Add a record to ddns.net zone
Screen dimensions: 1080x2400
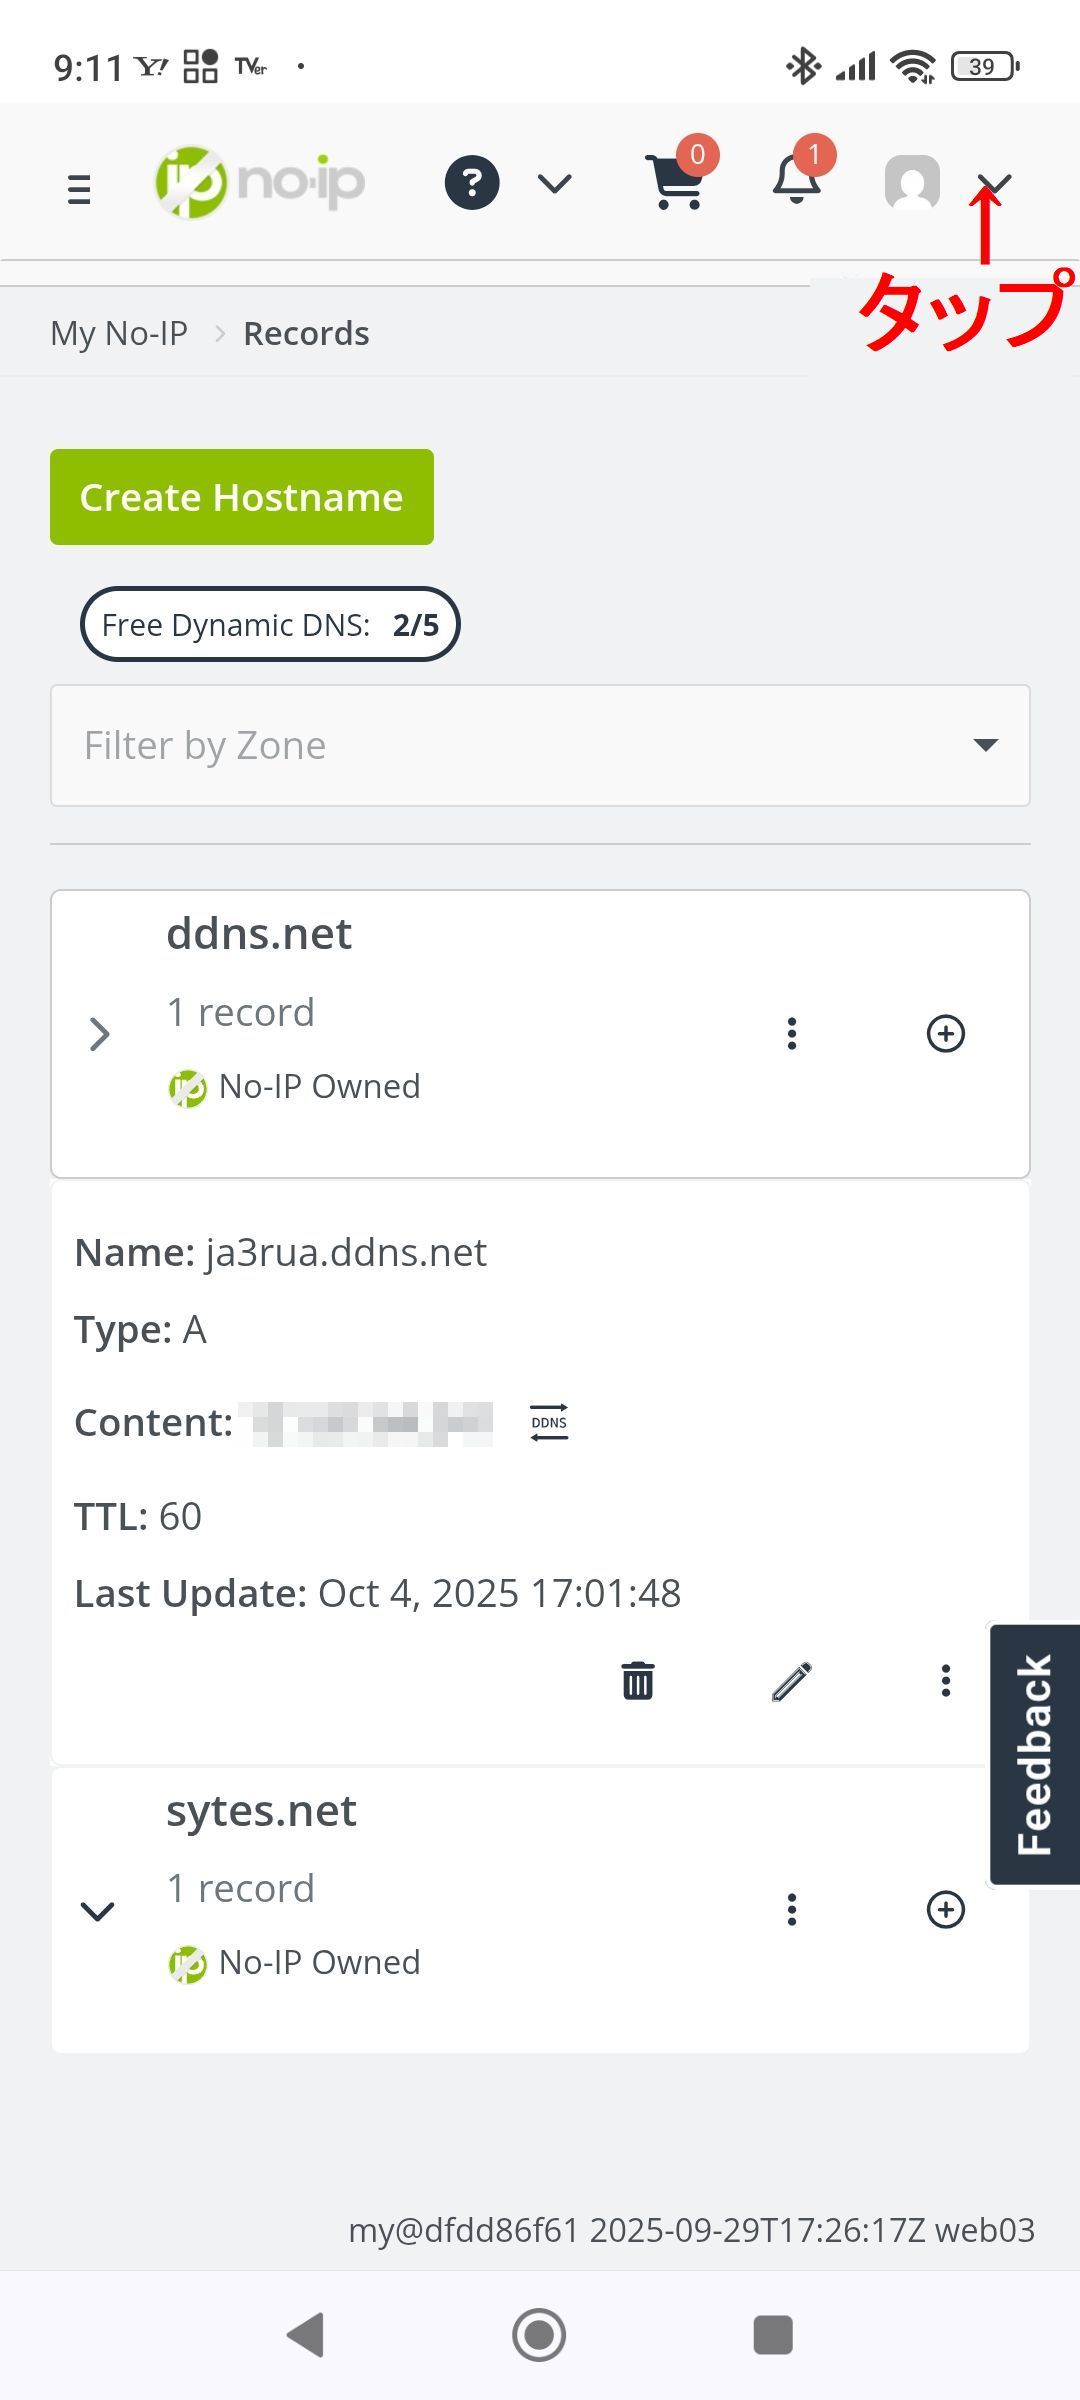click(945, 1033)
